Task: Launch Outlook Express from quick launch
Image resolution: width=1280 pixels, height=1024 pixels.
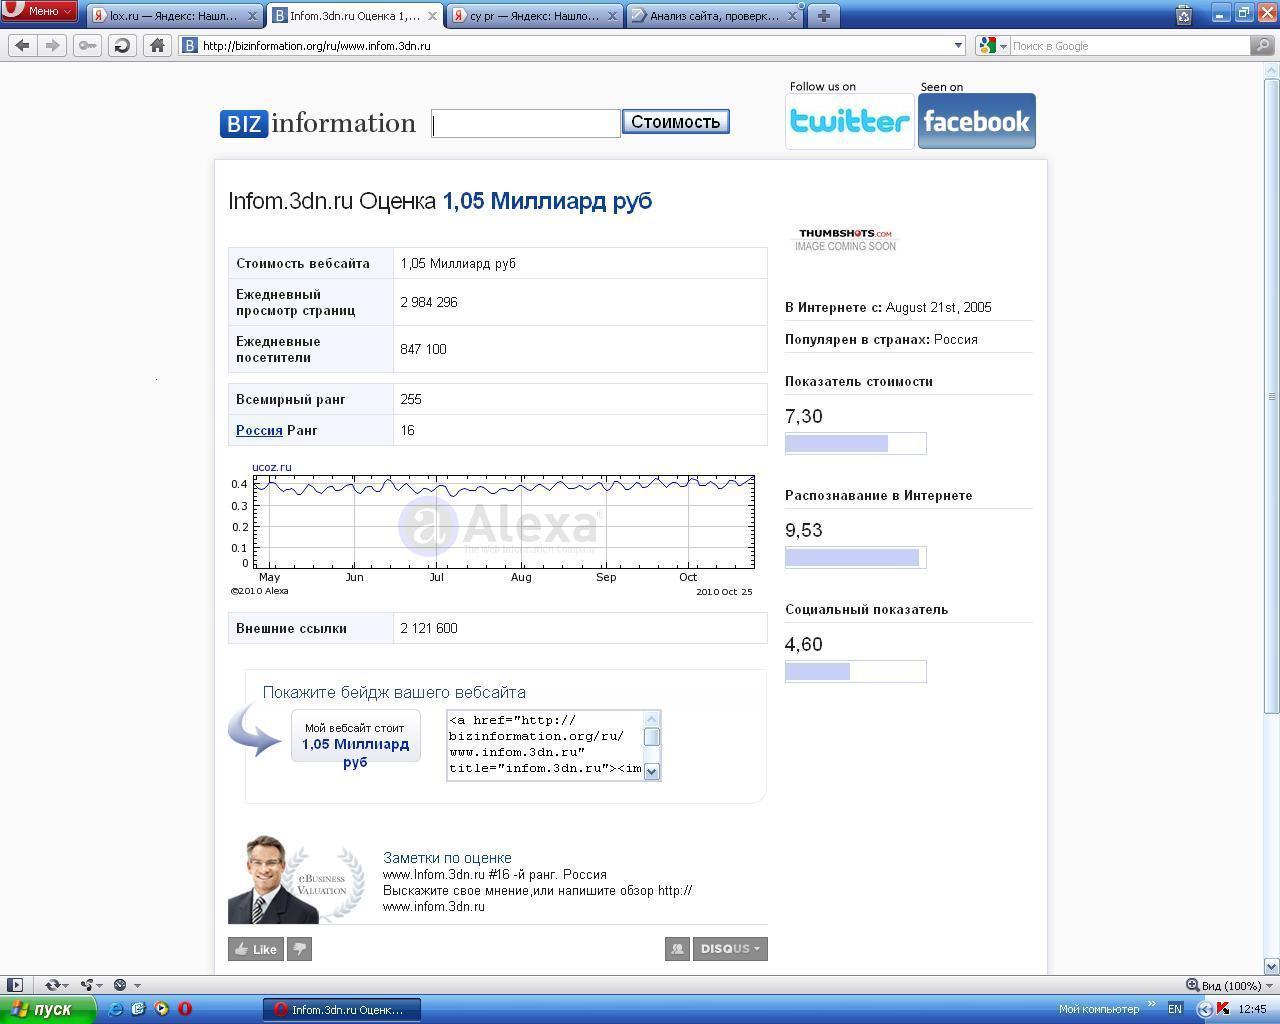Action: click(139, 1009)
